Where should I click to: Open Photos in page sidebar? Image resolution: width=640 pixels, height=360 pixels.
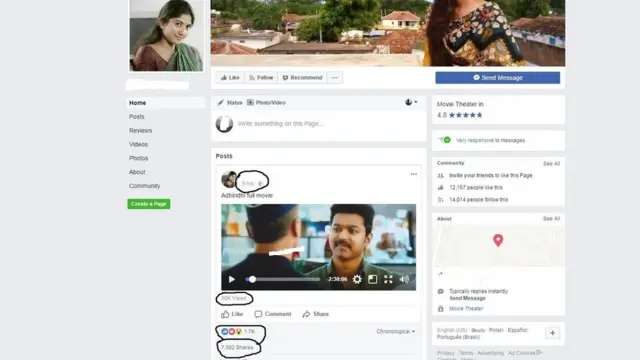click(x=138, y=158)
